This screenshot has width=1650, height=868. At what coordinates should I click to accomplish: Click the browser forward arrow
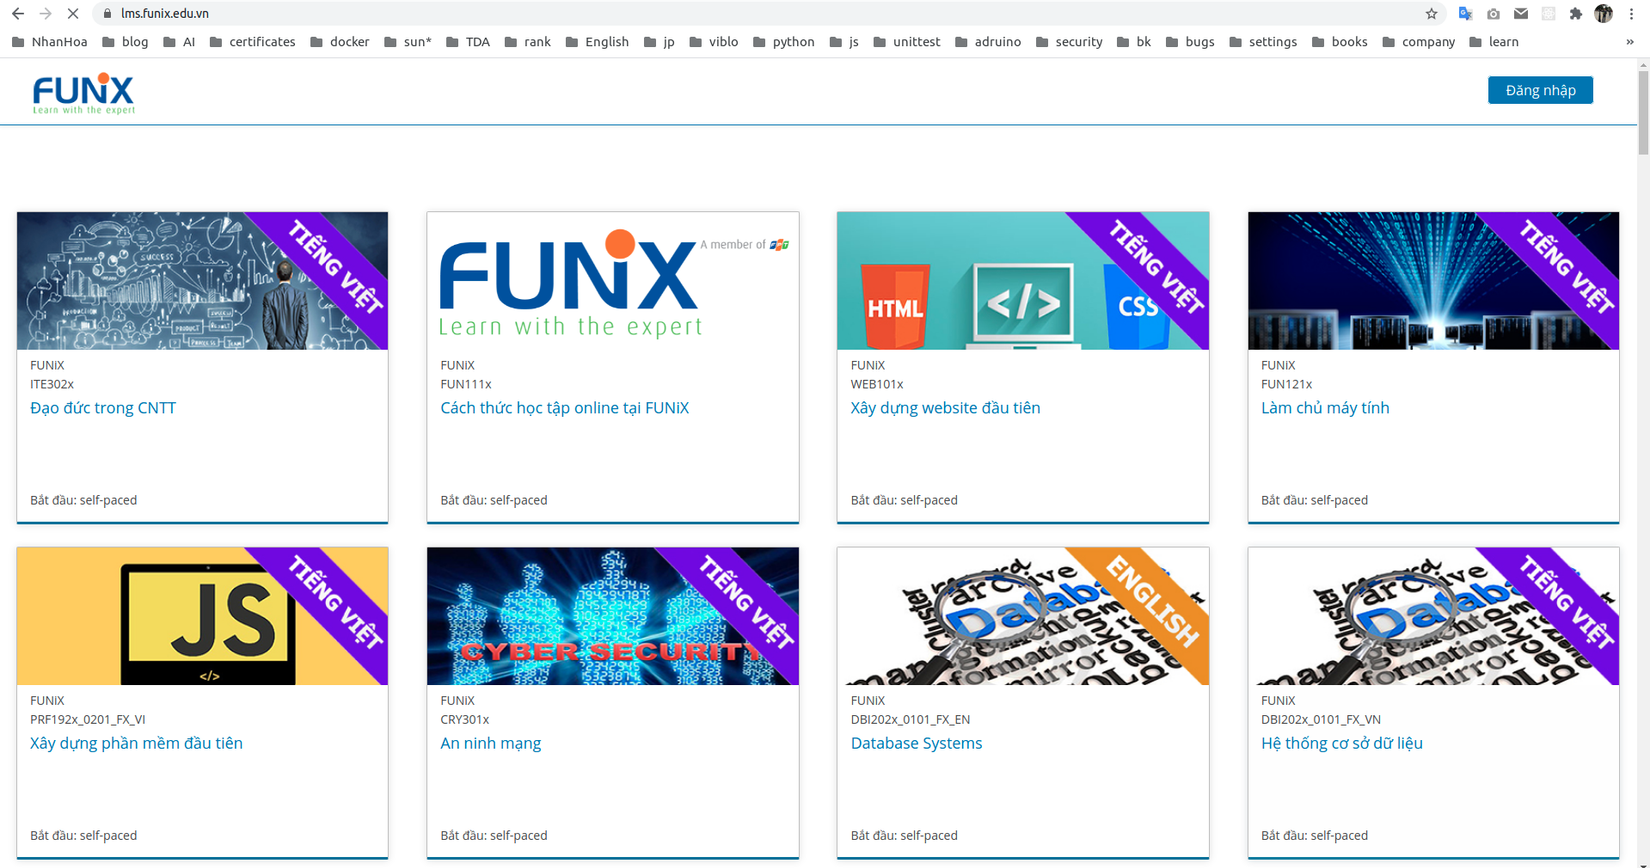46,14
